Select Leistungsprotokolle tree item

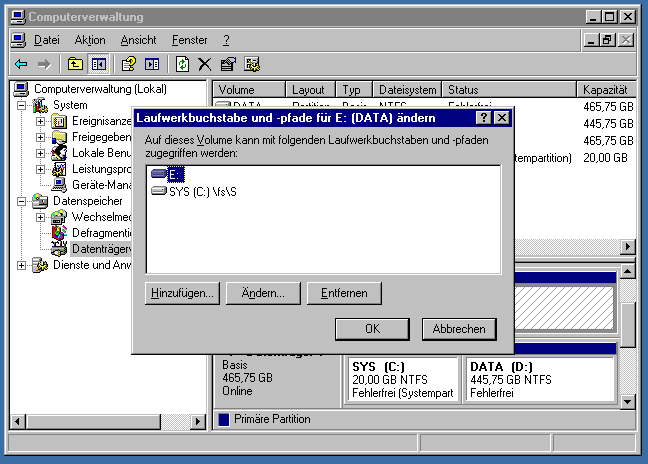coord(101,169)
